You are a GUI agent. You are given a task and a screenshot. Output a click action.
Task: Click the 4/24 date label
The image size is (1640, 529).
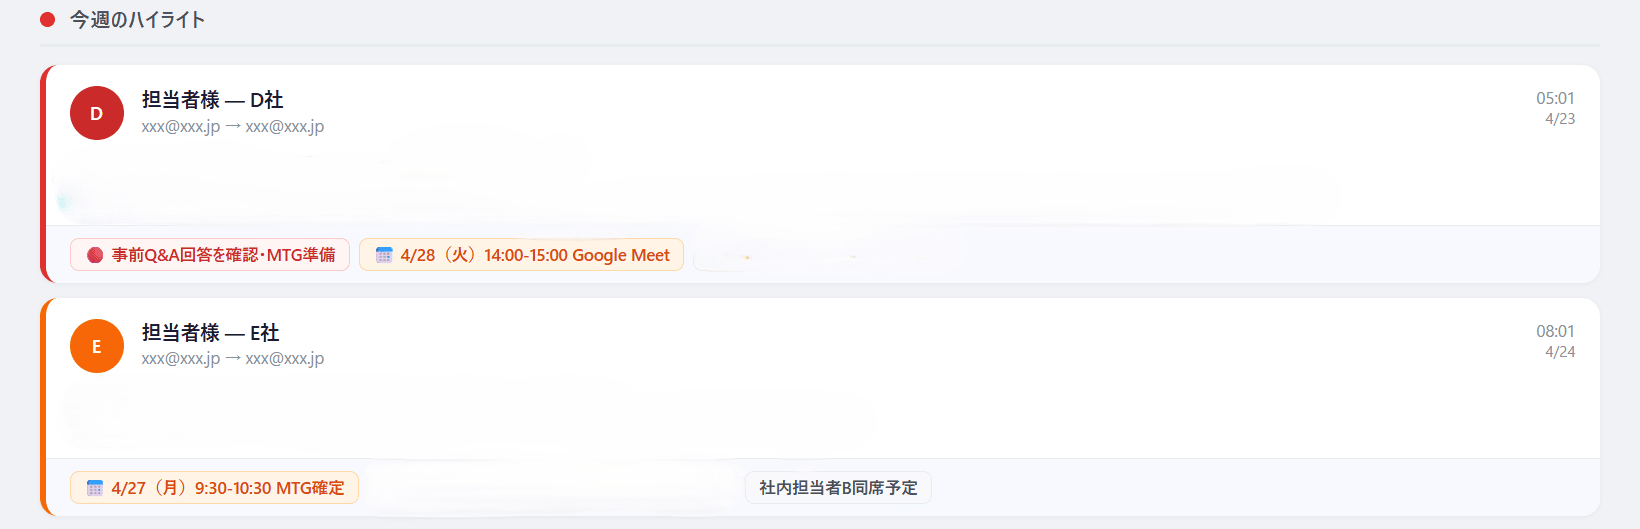pos(1560,352)
